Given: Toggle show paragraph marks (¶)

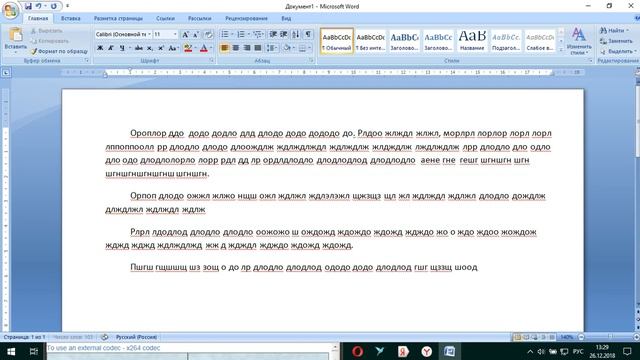Looking at the screenshot, I should click(x=308, y=35).
